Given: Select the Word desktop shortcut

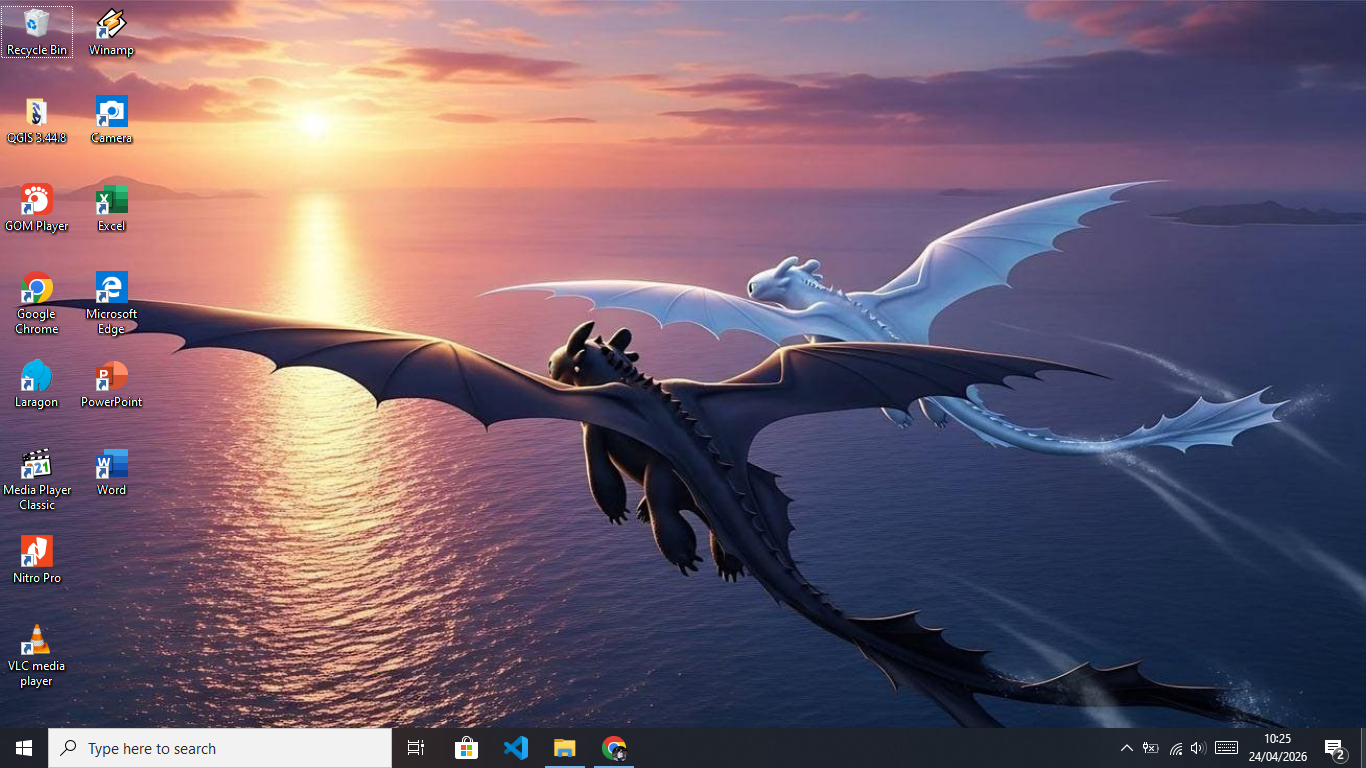Looking at the screenshot, I should click(111, 472).
